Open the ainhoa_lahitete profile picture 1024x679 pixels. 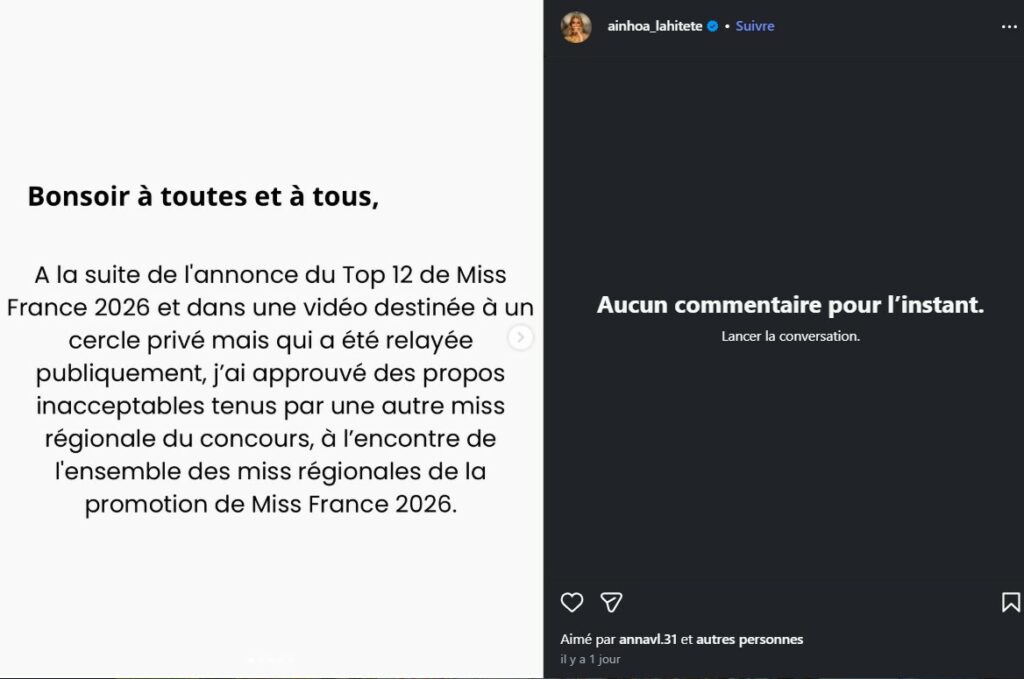(576, 27)
